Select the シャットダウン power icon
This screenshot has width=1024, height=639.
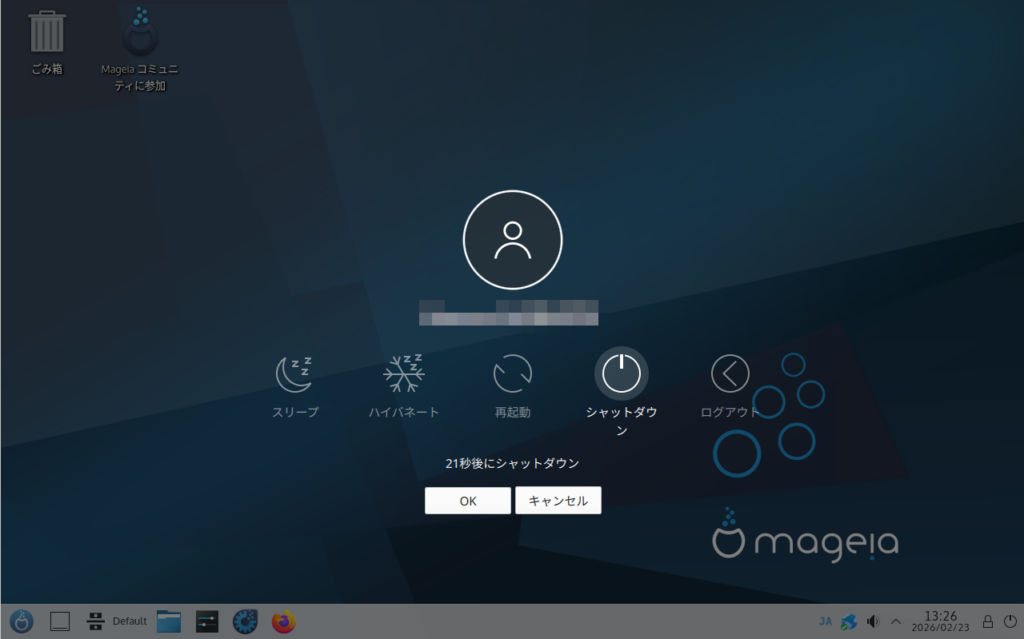point(621,374)
